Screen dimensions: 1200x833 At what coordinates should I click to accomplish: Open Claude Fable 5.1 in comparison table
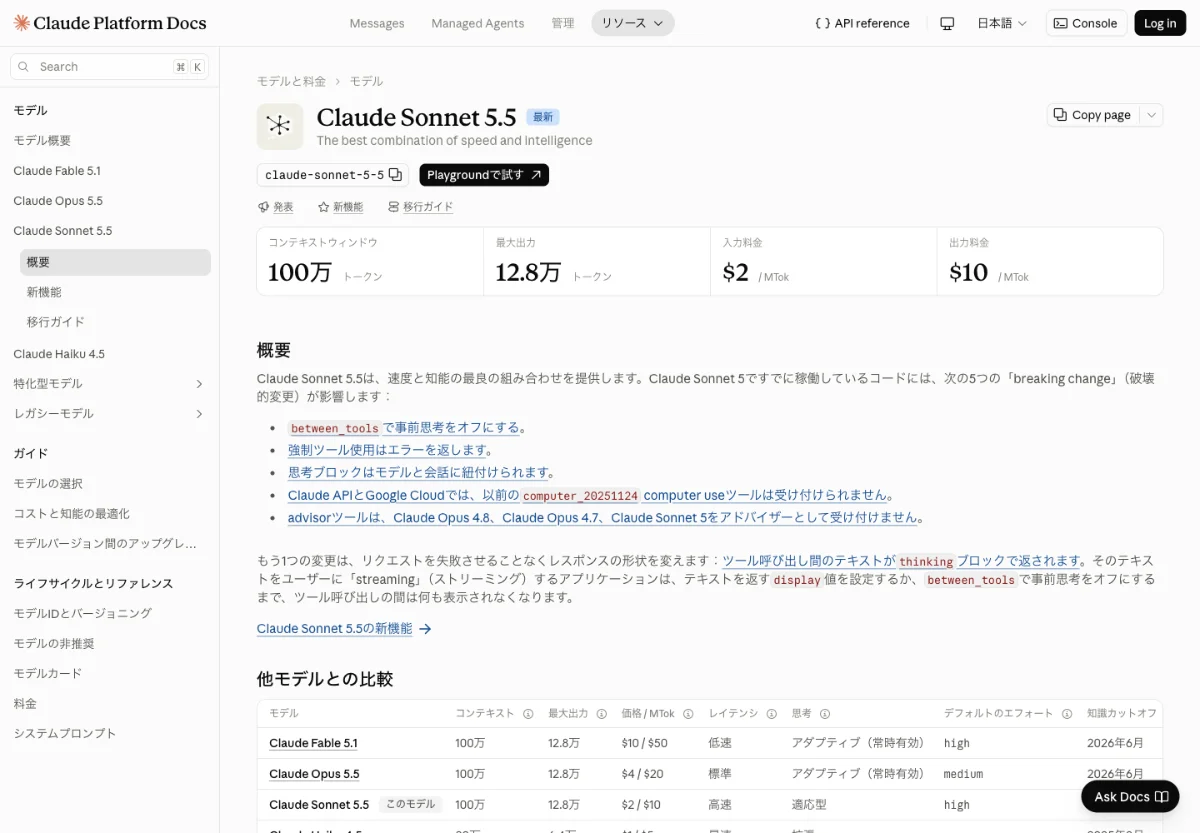tap(313, 743)
